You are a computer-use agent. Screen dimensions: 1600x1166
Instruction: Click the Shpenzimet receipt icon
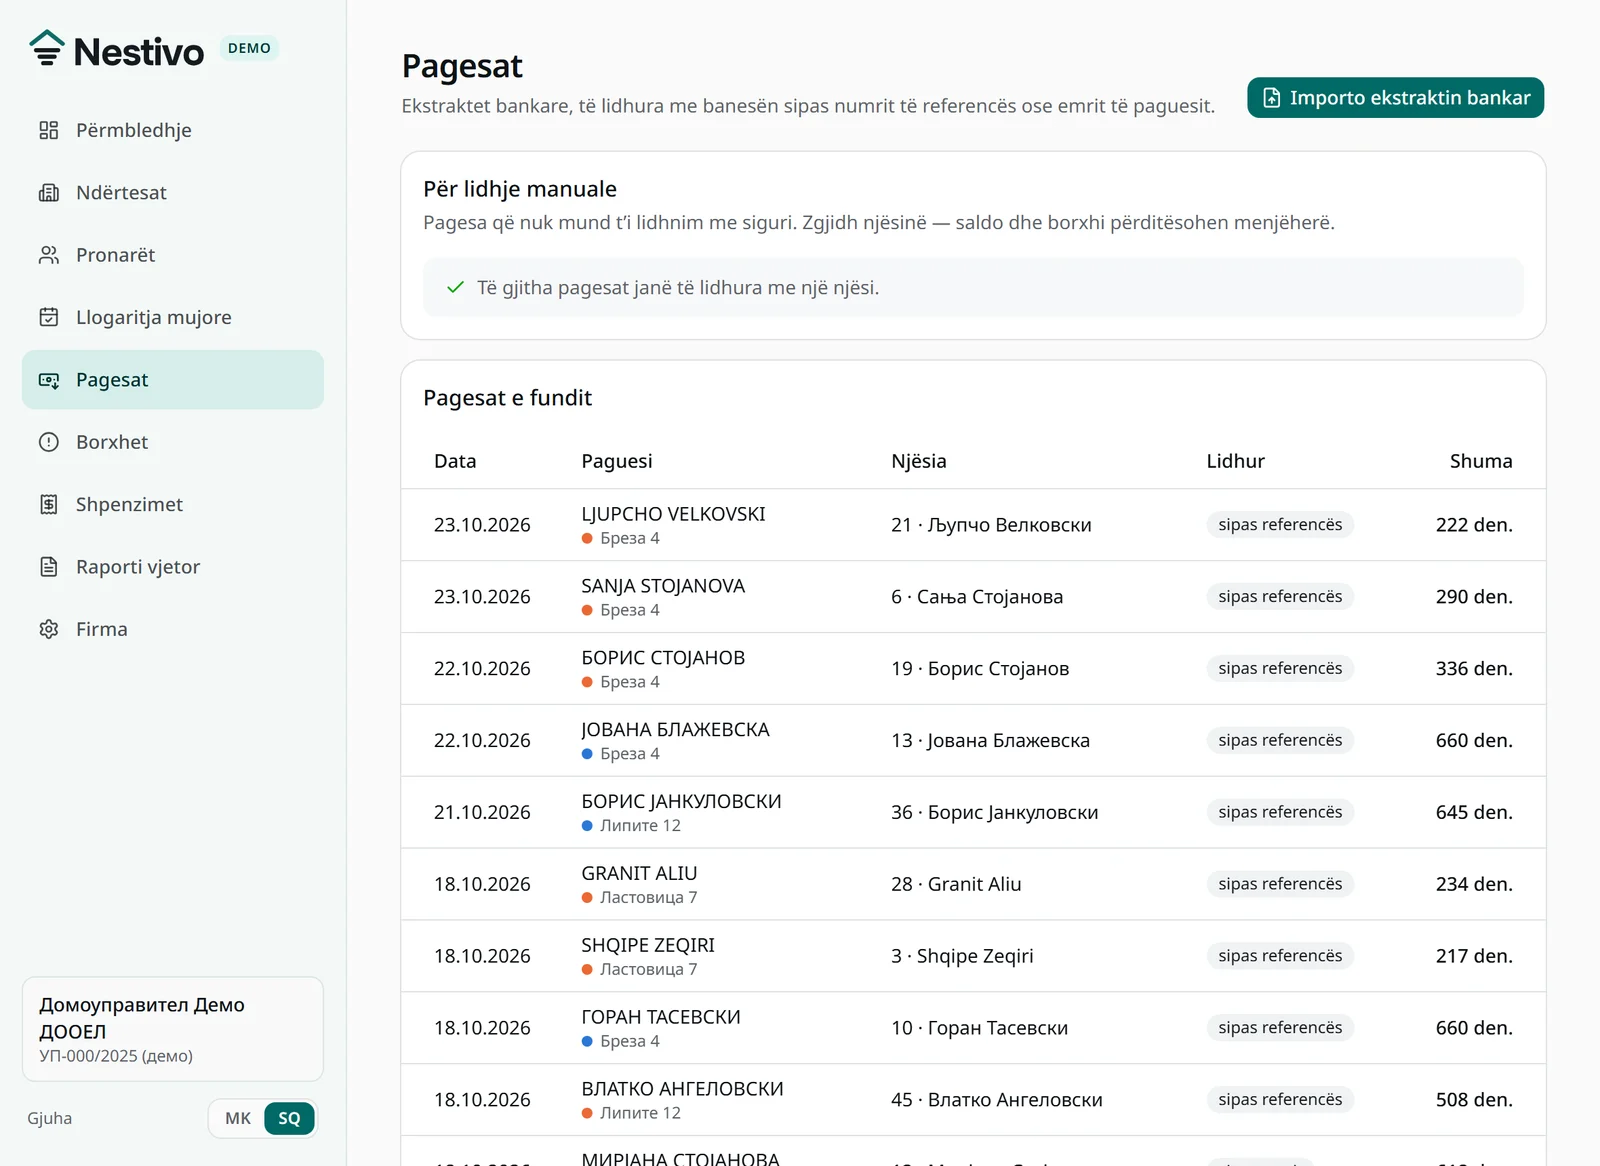tap(49, 504)
